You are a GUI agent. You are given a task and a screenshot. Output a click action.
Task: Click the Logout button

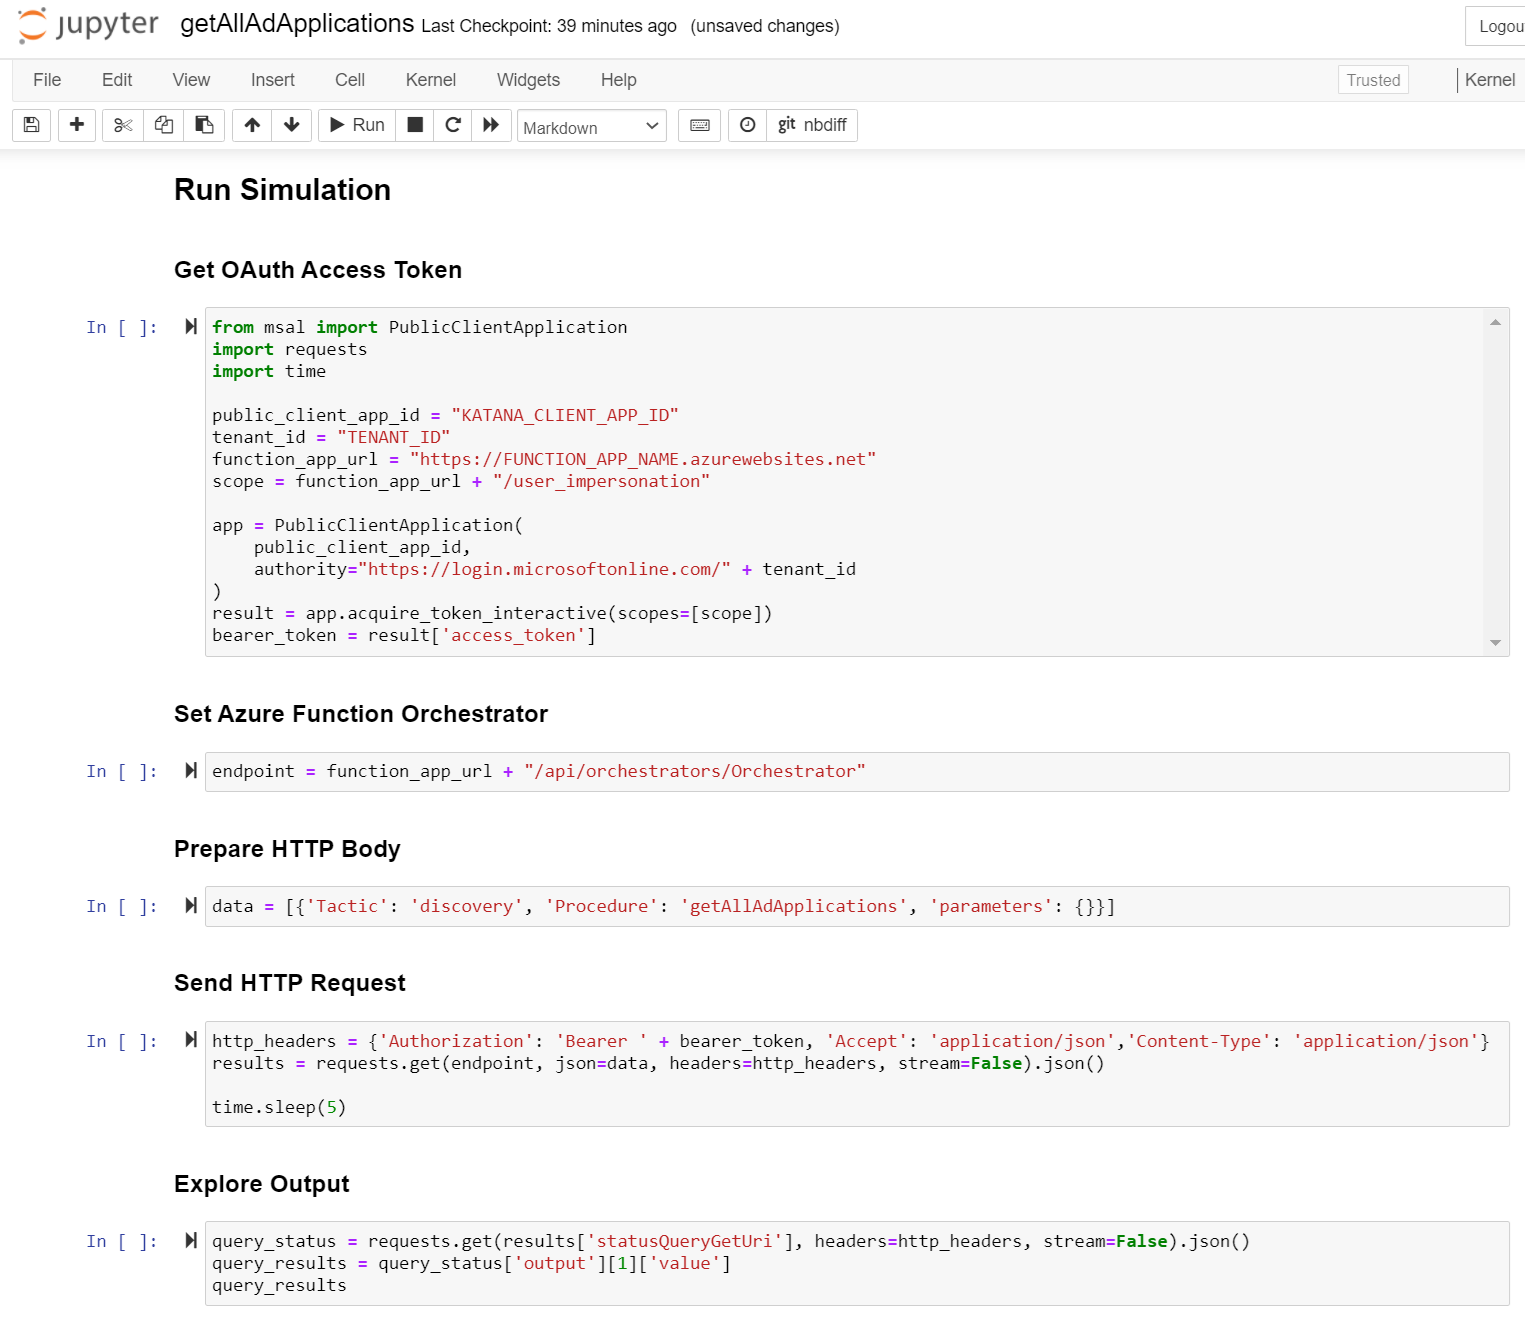coord(1497,25)
